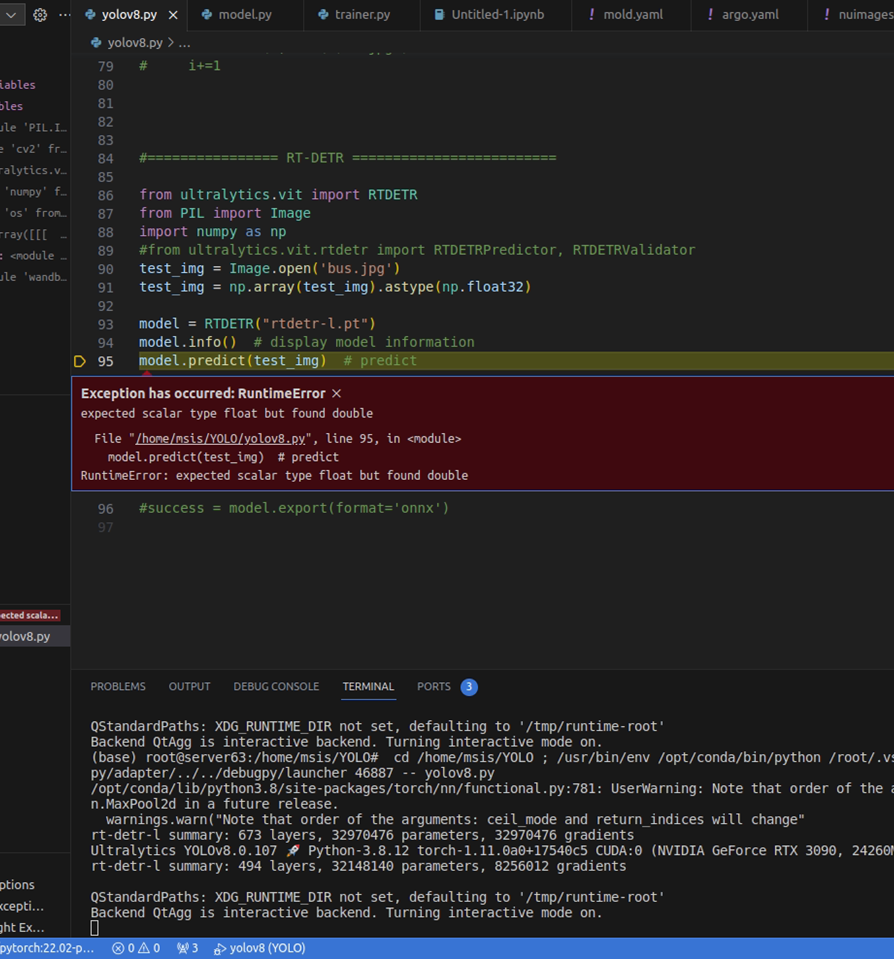Open the DEBUG CONSOLE panel tab
Viewport: 894px width, 959px height.
[x=276, y=686]
